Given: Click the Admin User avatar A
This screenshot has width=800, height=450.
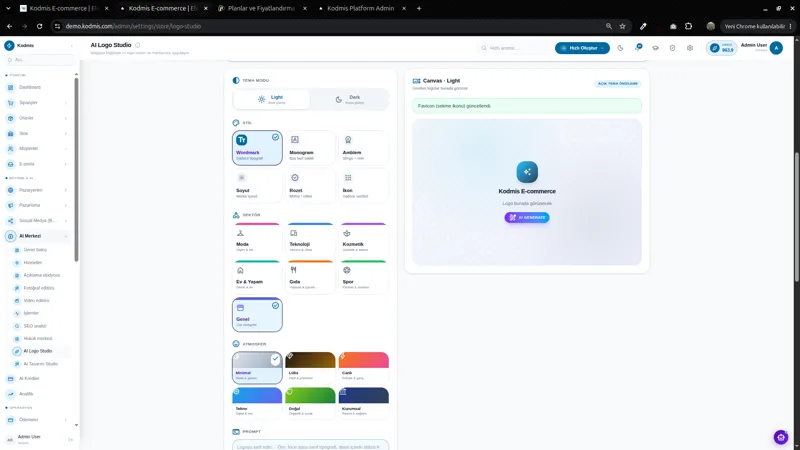Looking at the screenshot, I should tap(777, 48).
